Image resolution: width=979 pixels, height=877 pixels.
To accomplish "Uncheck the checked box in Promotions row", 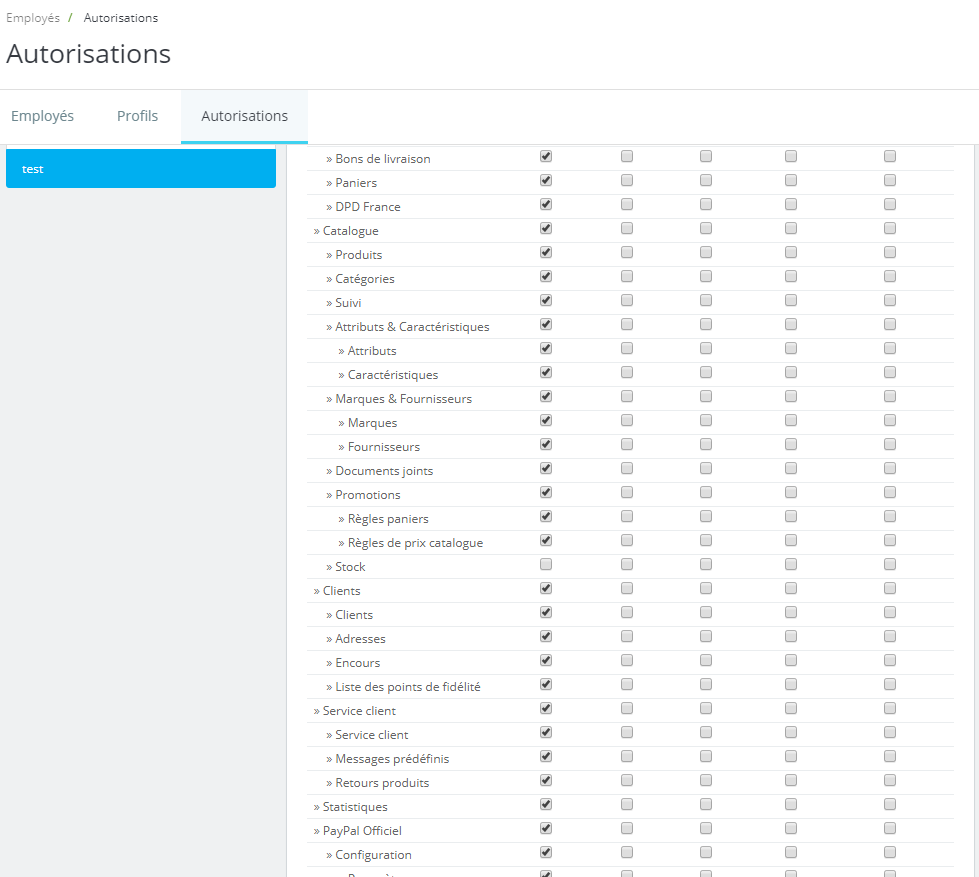I will 546,492.
